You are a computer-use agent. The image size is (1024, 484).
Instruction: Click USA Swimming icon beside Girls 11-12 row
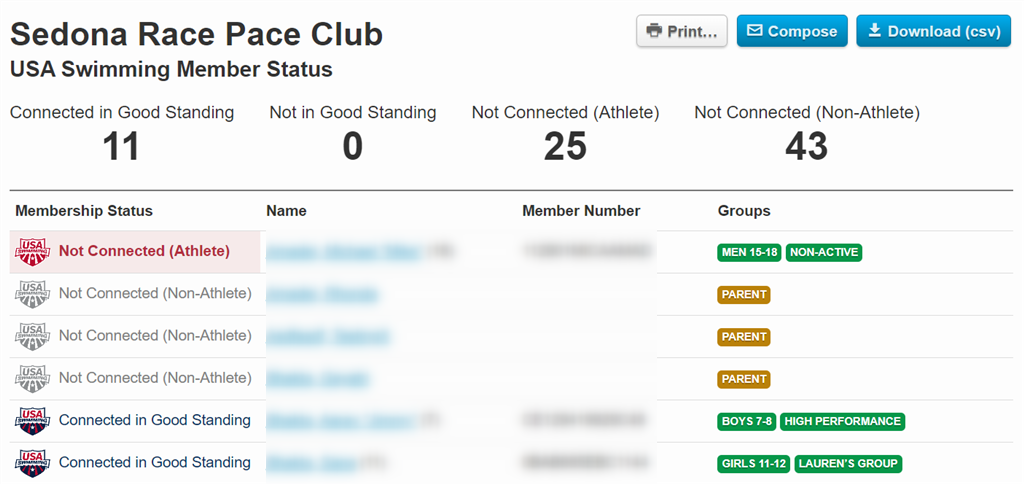pyautogui.click(x=32, y=463)
